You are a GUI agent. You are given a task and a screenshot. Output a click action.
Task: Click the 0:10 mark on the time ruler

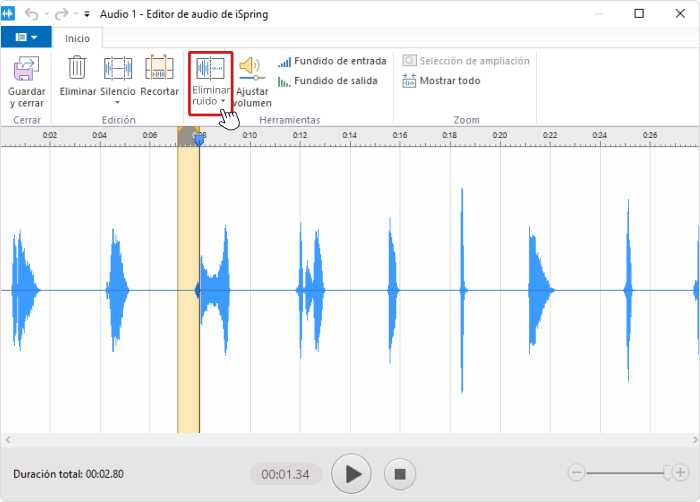(250, 135)
